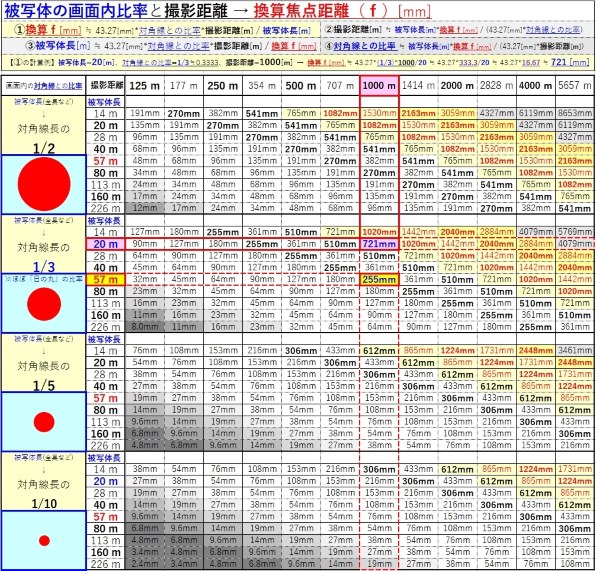
Task: Click the yellow 57 m row header
Action: [x=105, y=279]
